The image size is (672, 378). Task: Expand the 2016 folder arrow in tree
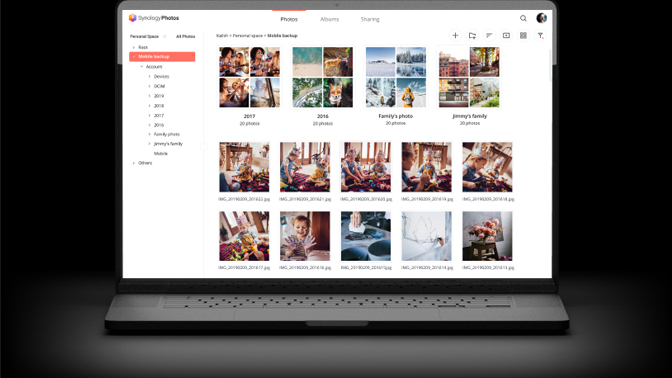click(150, 125)
